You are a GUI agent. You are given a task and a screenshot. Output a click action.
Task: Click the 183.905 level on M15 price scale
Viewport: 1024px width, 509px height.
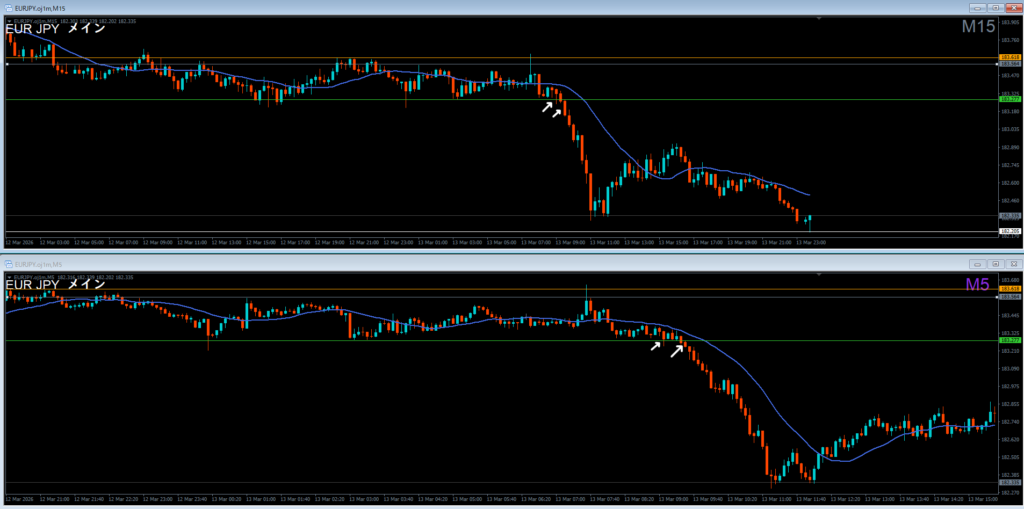1010,22
